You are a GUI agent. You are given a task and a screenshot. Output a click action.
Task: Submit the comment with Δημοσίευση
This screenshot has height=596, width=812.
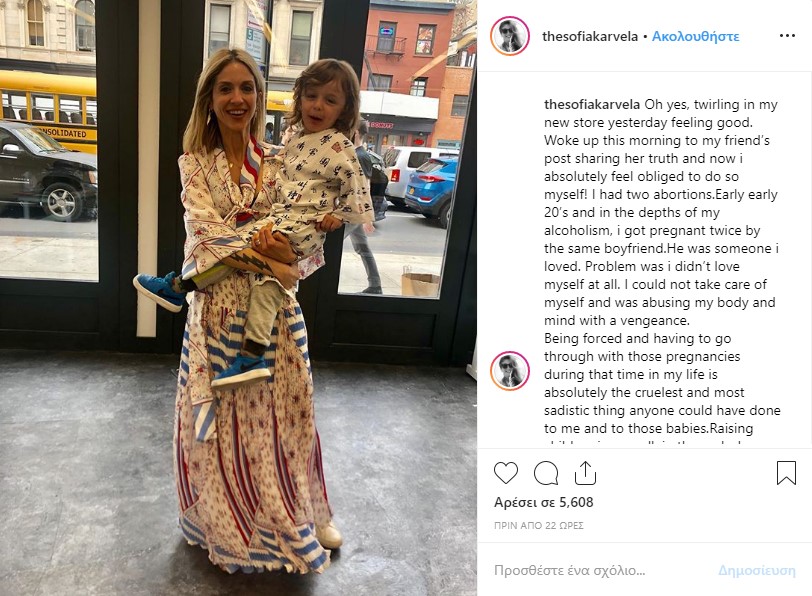click(x=757, y=571)
